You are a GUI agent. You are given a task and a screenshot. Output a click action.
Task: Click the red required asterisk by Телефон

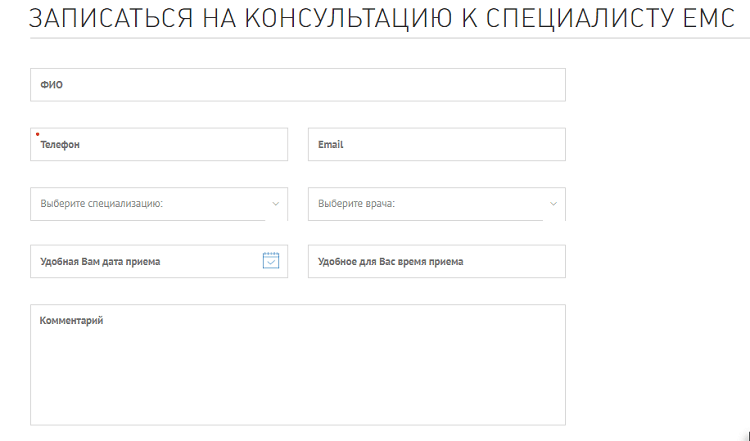pos(37,134)
